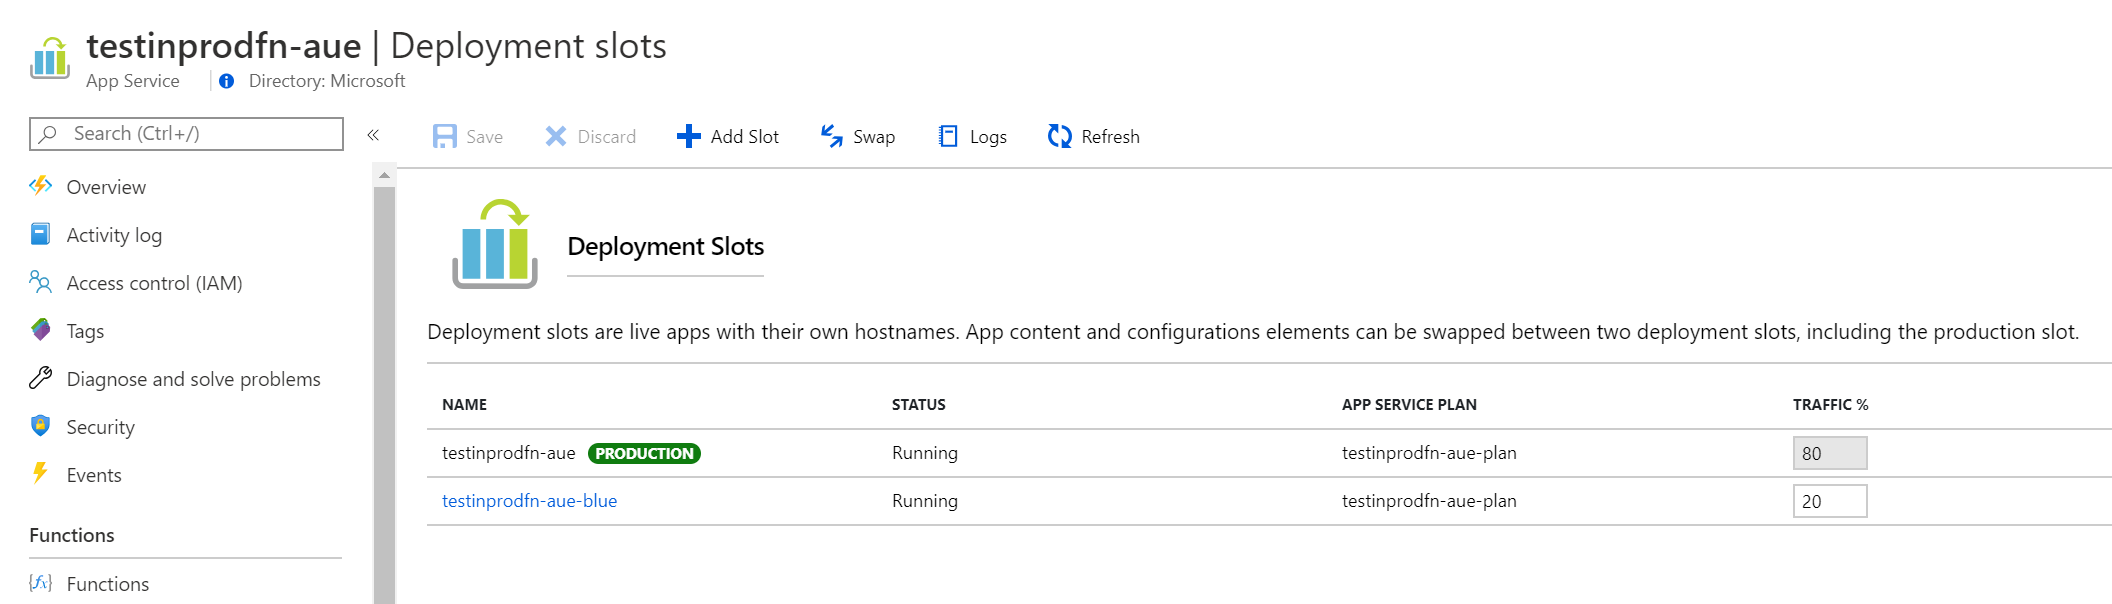Viewport: 2112px width, 604px height.
Task: Click the Save button label
Action: click(x=484, y=137)
